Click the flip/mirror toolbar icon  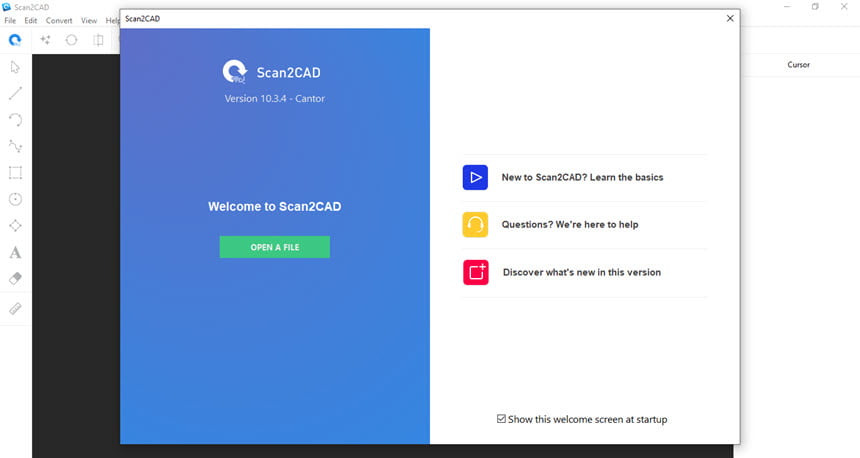point(98,40)
